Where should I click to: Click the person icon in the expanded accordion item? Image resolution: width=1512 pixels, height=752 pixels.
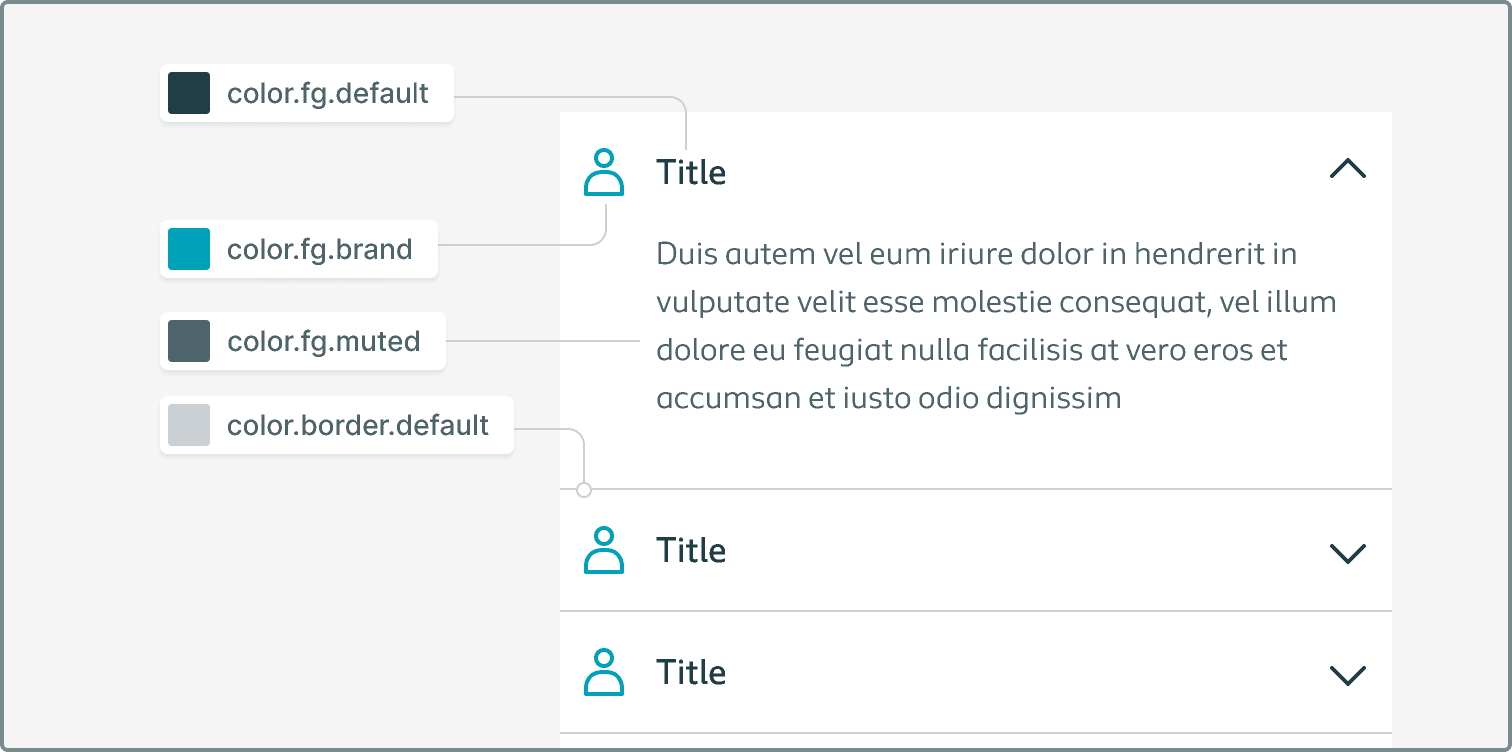click(x=604, y=172)
